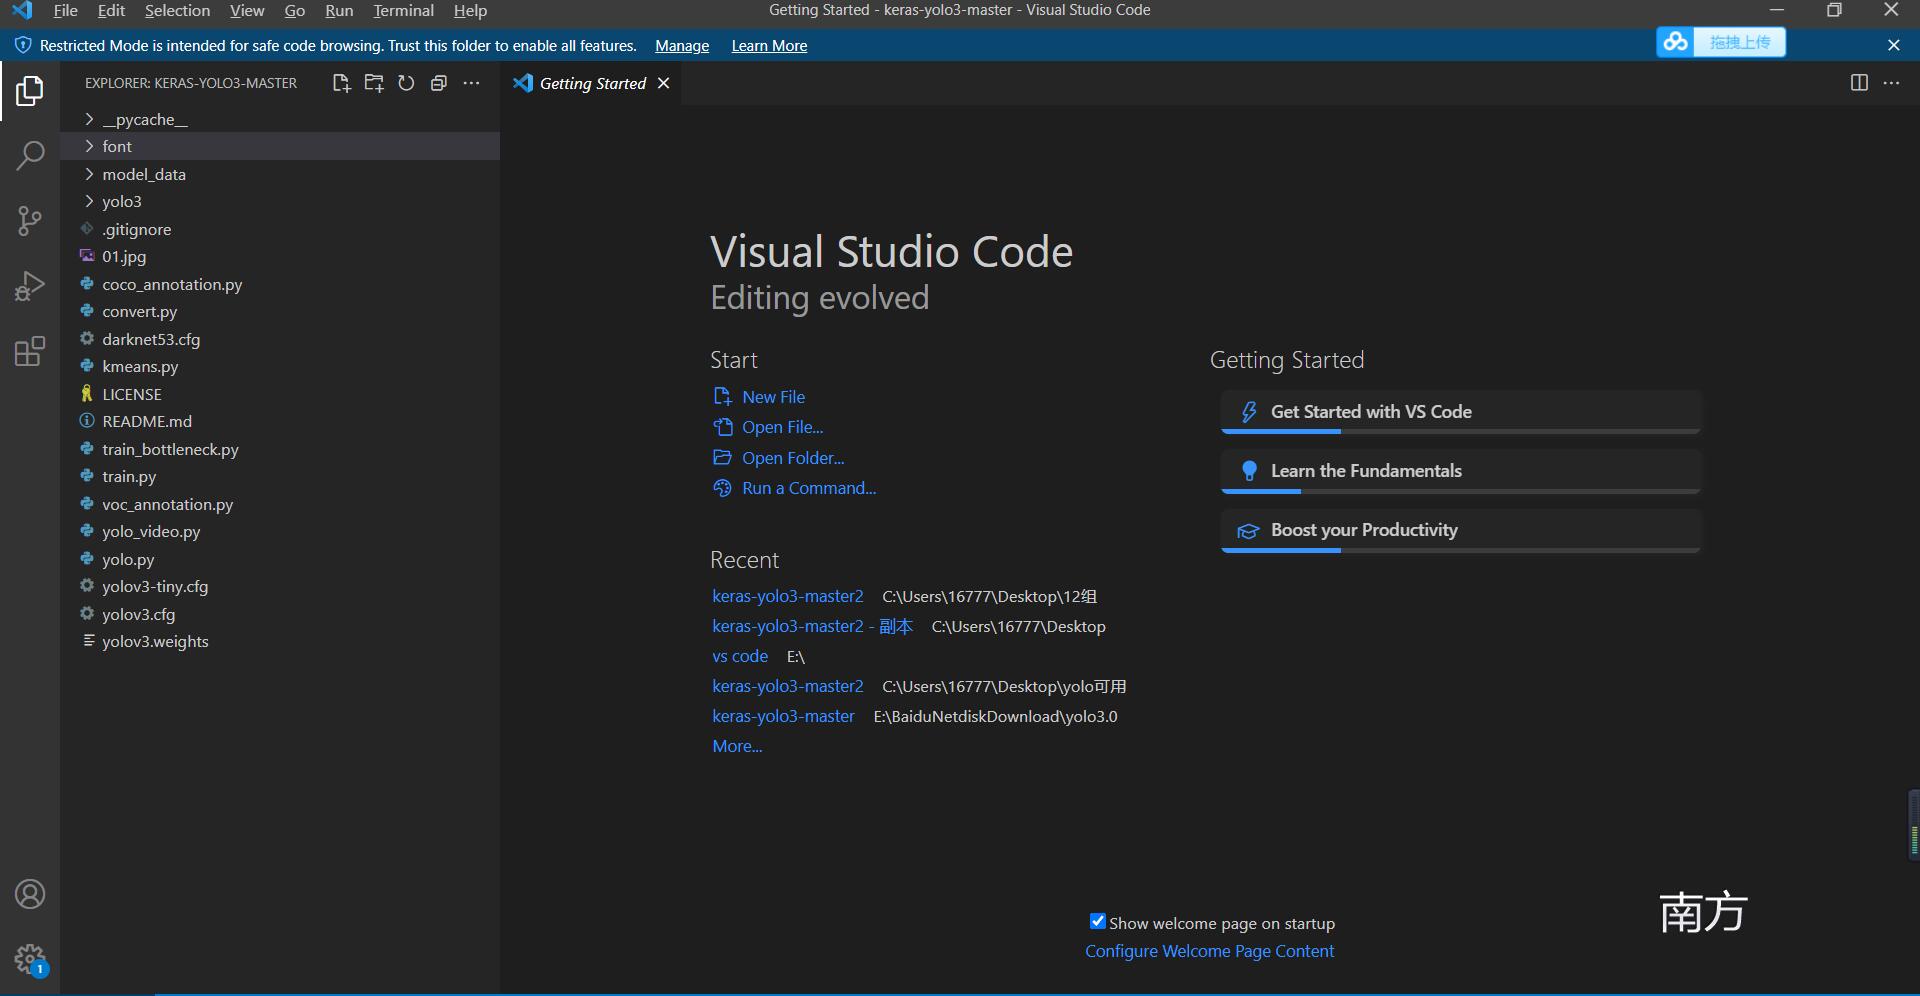Image resolution: width=1920 pixels, height=996 pixels.
Task: Toggle Show welcome page on startup
Action: tap(1097, 922)
